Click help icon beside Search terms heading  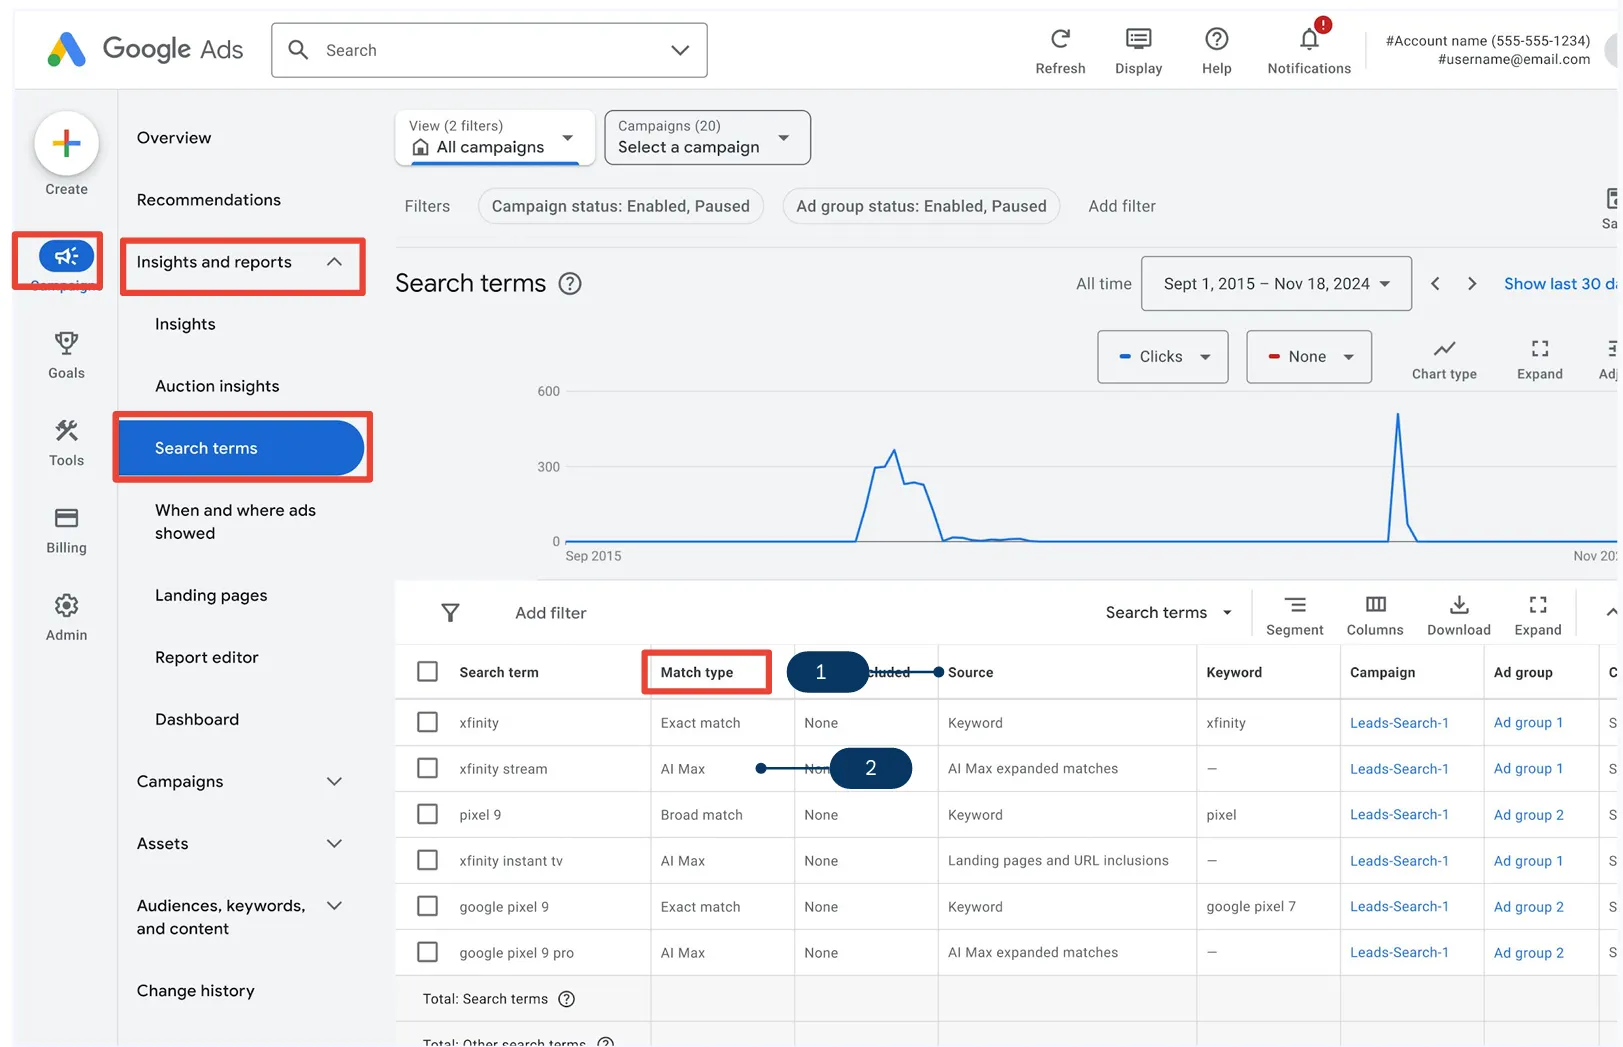569,284
